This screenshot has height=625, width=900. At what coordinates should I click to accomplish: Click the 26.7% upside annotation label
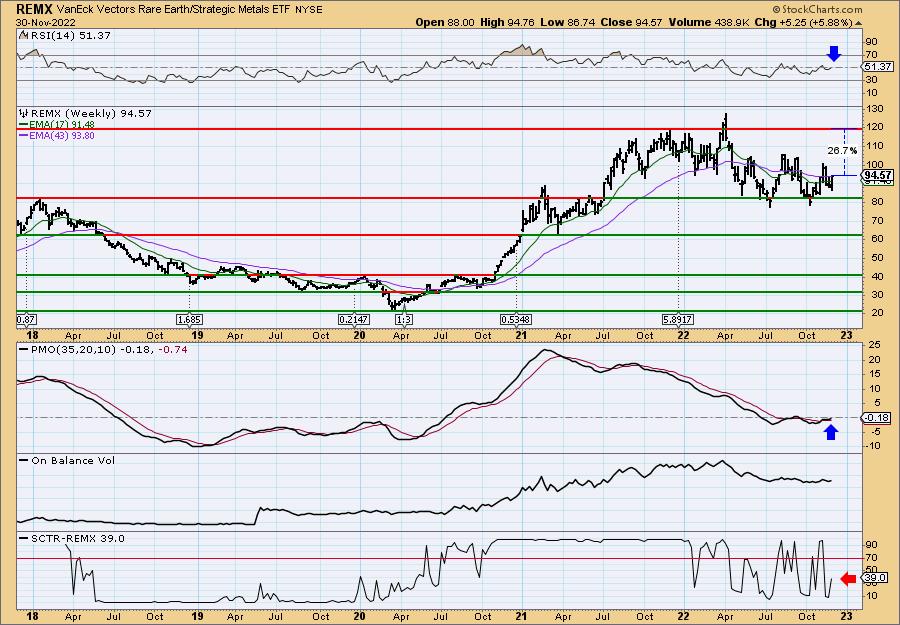[842, 150]
